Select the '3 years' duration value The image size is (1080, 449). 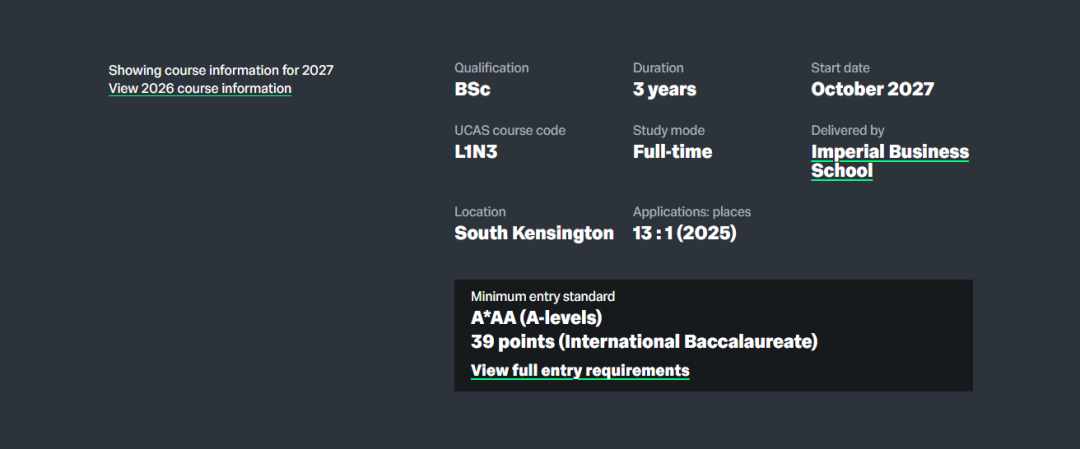click(x=664, y=89)
